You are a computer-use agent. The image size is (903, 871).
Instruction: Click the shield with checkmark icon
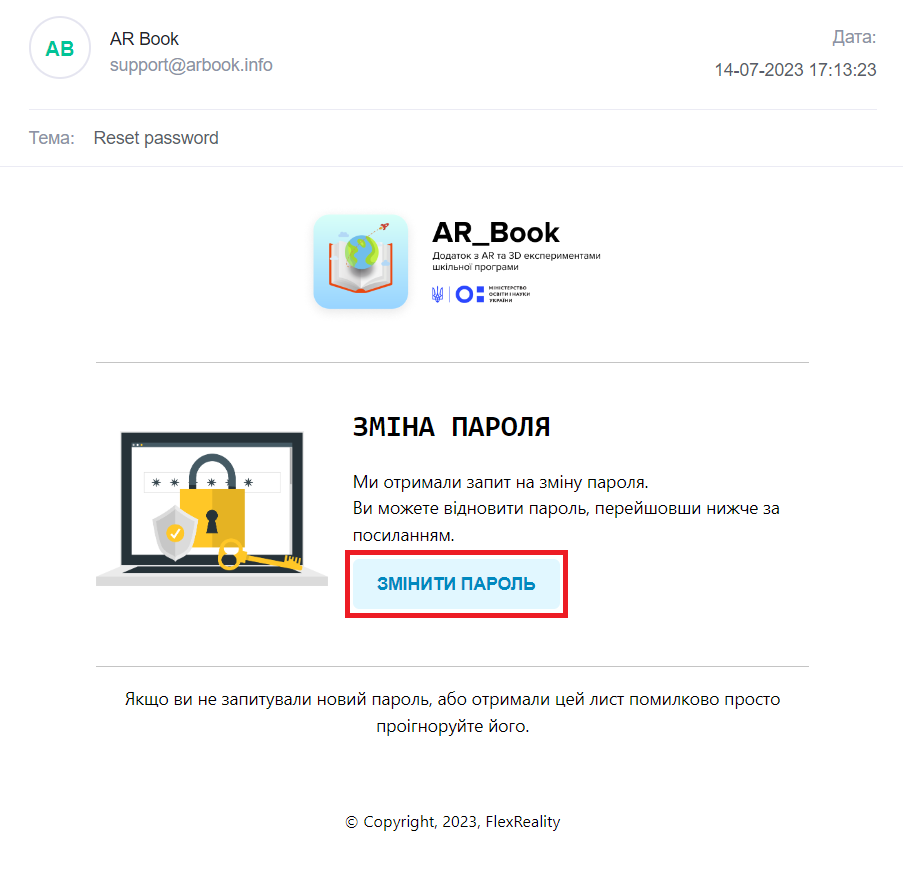tap(175, 533)
